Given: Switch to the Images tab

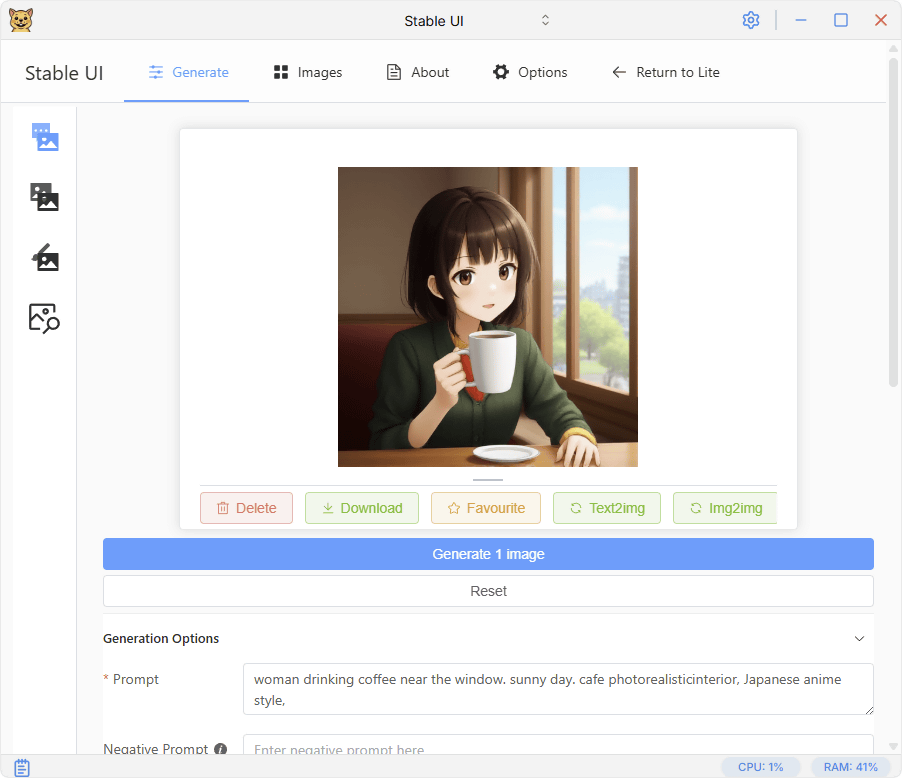Looking at the screenshot, I should [308, 72].
